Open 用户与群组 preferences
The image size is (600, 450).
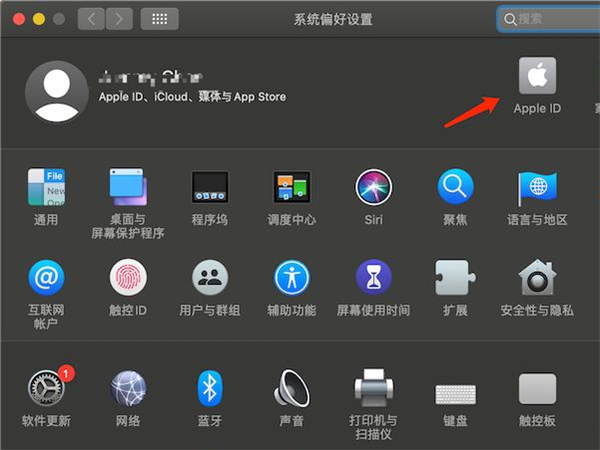point(210,277)
